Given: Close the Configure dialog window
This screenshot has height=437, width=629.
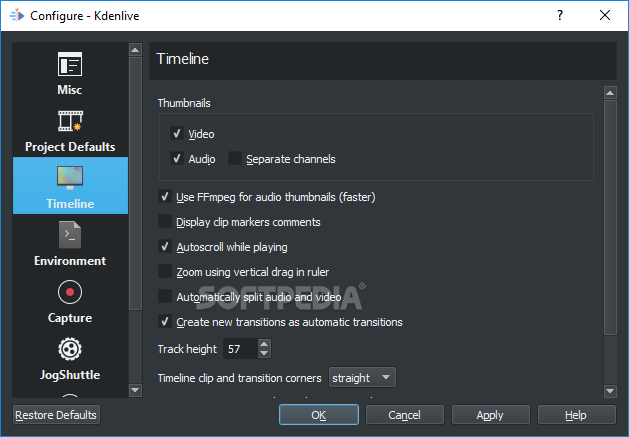Looking at the screenshot, I should (605, 15).
